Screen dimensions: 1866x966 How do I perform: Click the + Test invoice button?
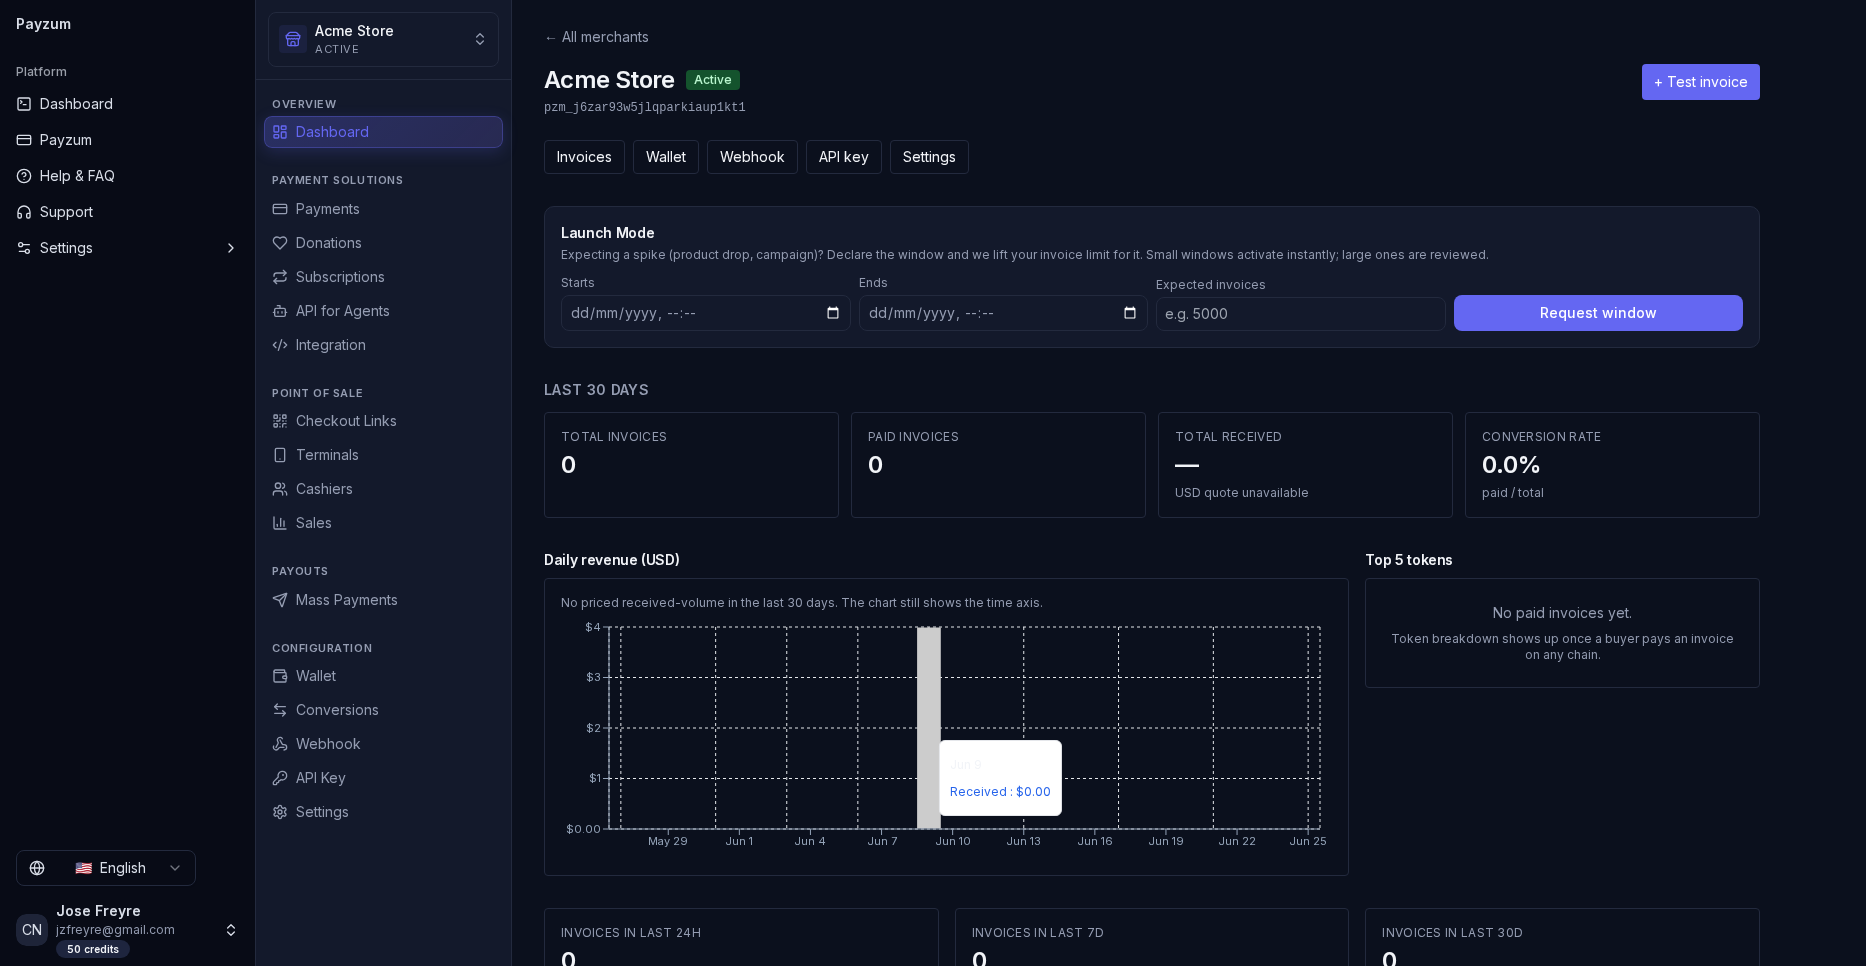tap(1700, 82)
